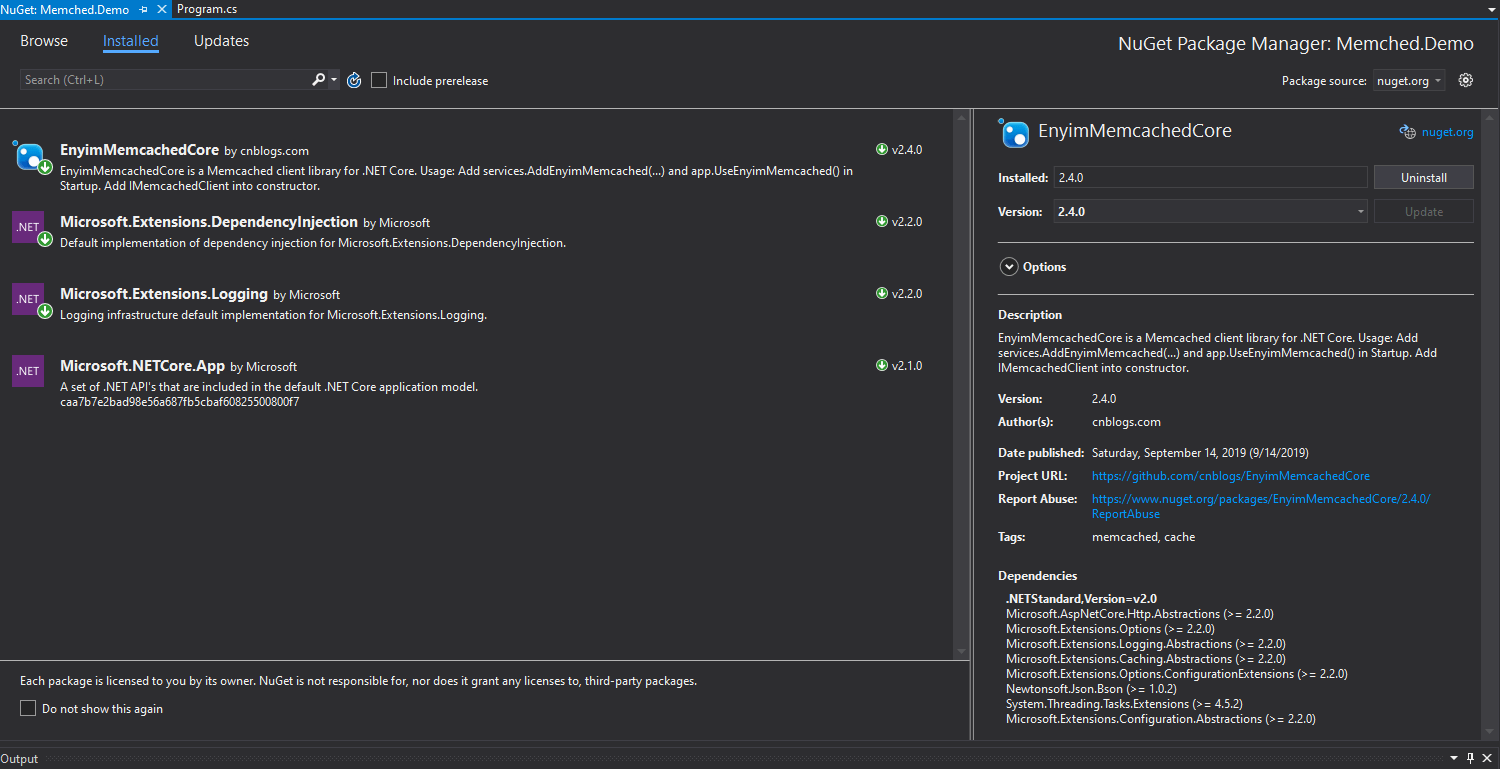1500x769 pixels.
Task: Click the Microsoft.Extensions.Logging .NET icon
Action: tap(28, 299)
